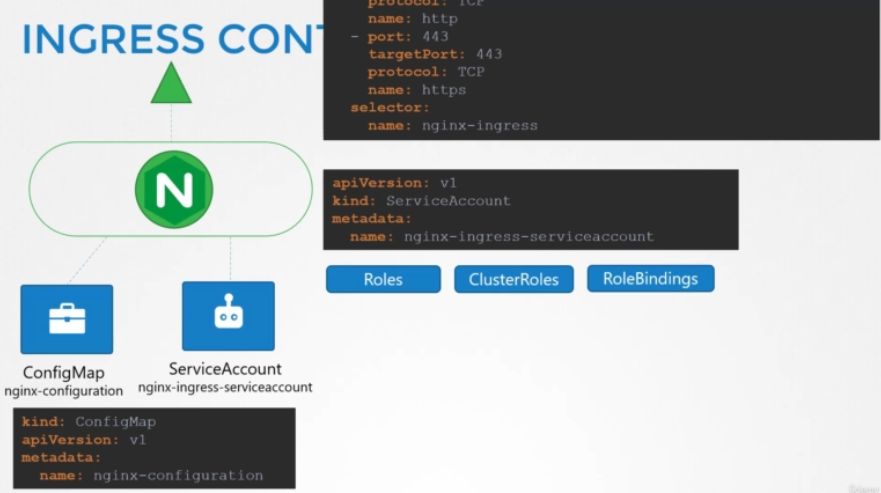Click the green triangle arrow icon

171,83
